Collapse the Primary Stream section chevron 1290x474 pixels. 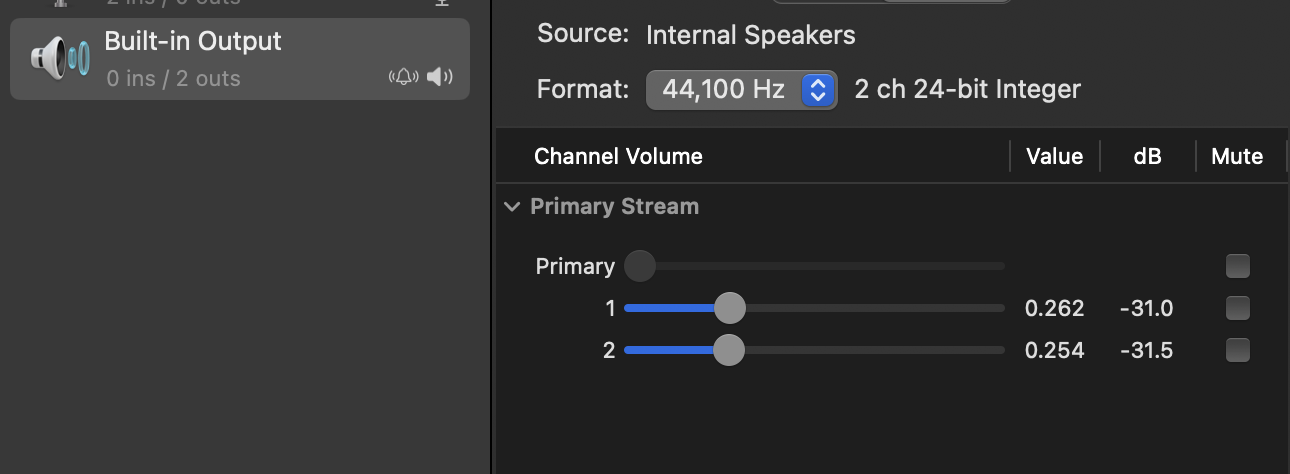(512, 207)
